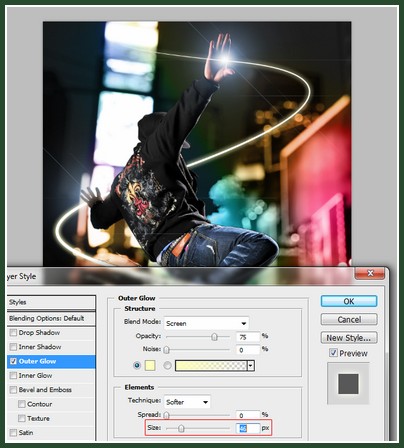Enable the Inner Shadow checkbox

pyautogui.click(x=13, y=347)
